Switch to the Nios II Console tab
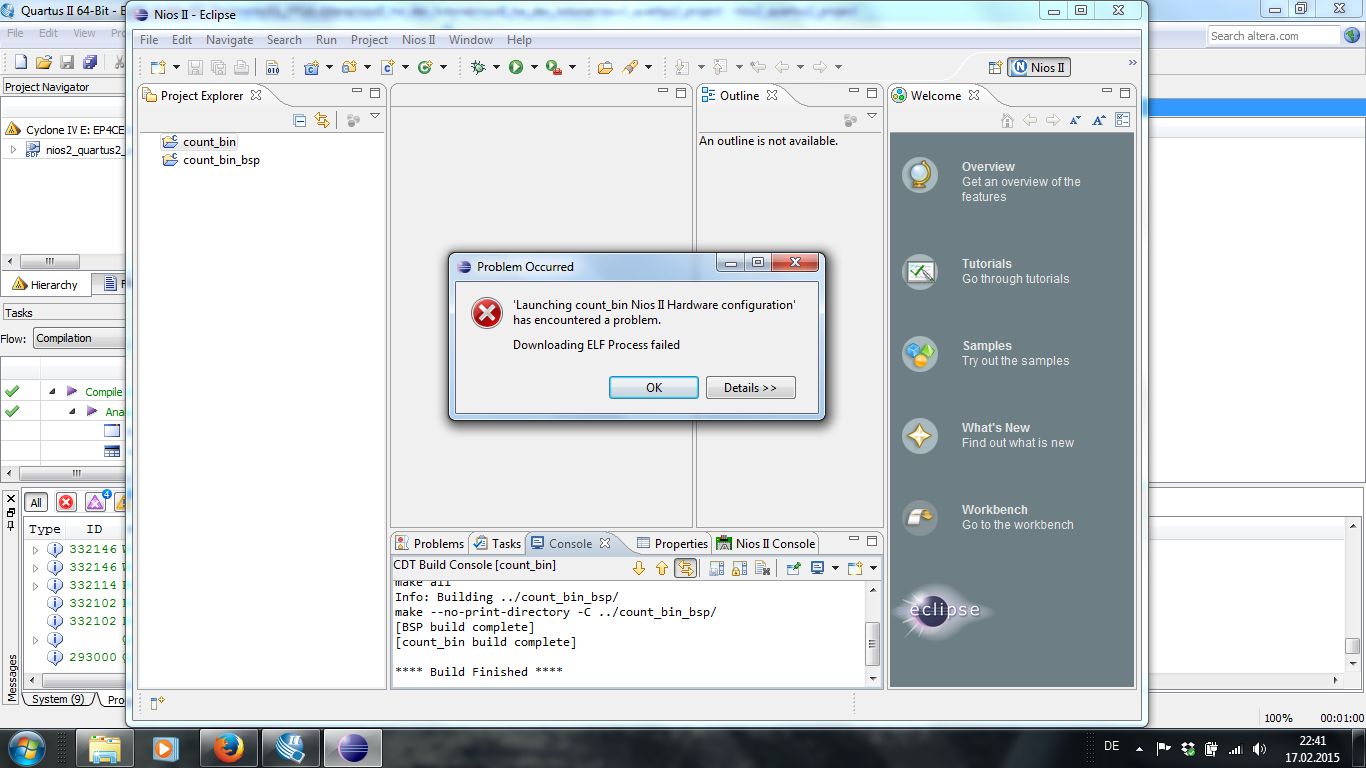Image resolution: width=1366 pixels, height=768 pixels. (x=766, y=544)
